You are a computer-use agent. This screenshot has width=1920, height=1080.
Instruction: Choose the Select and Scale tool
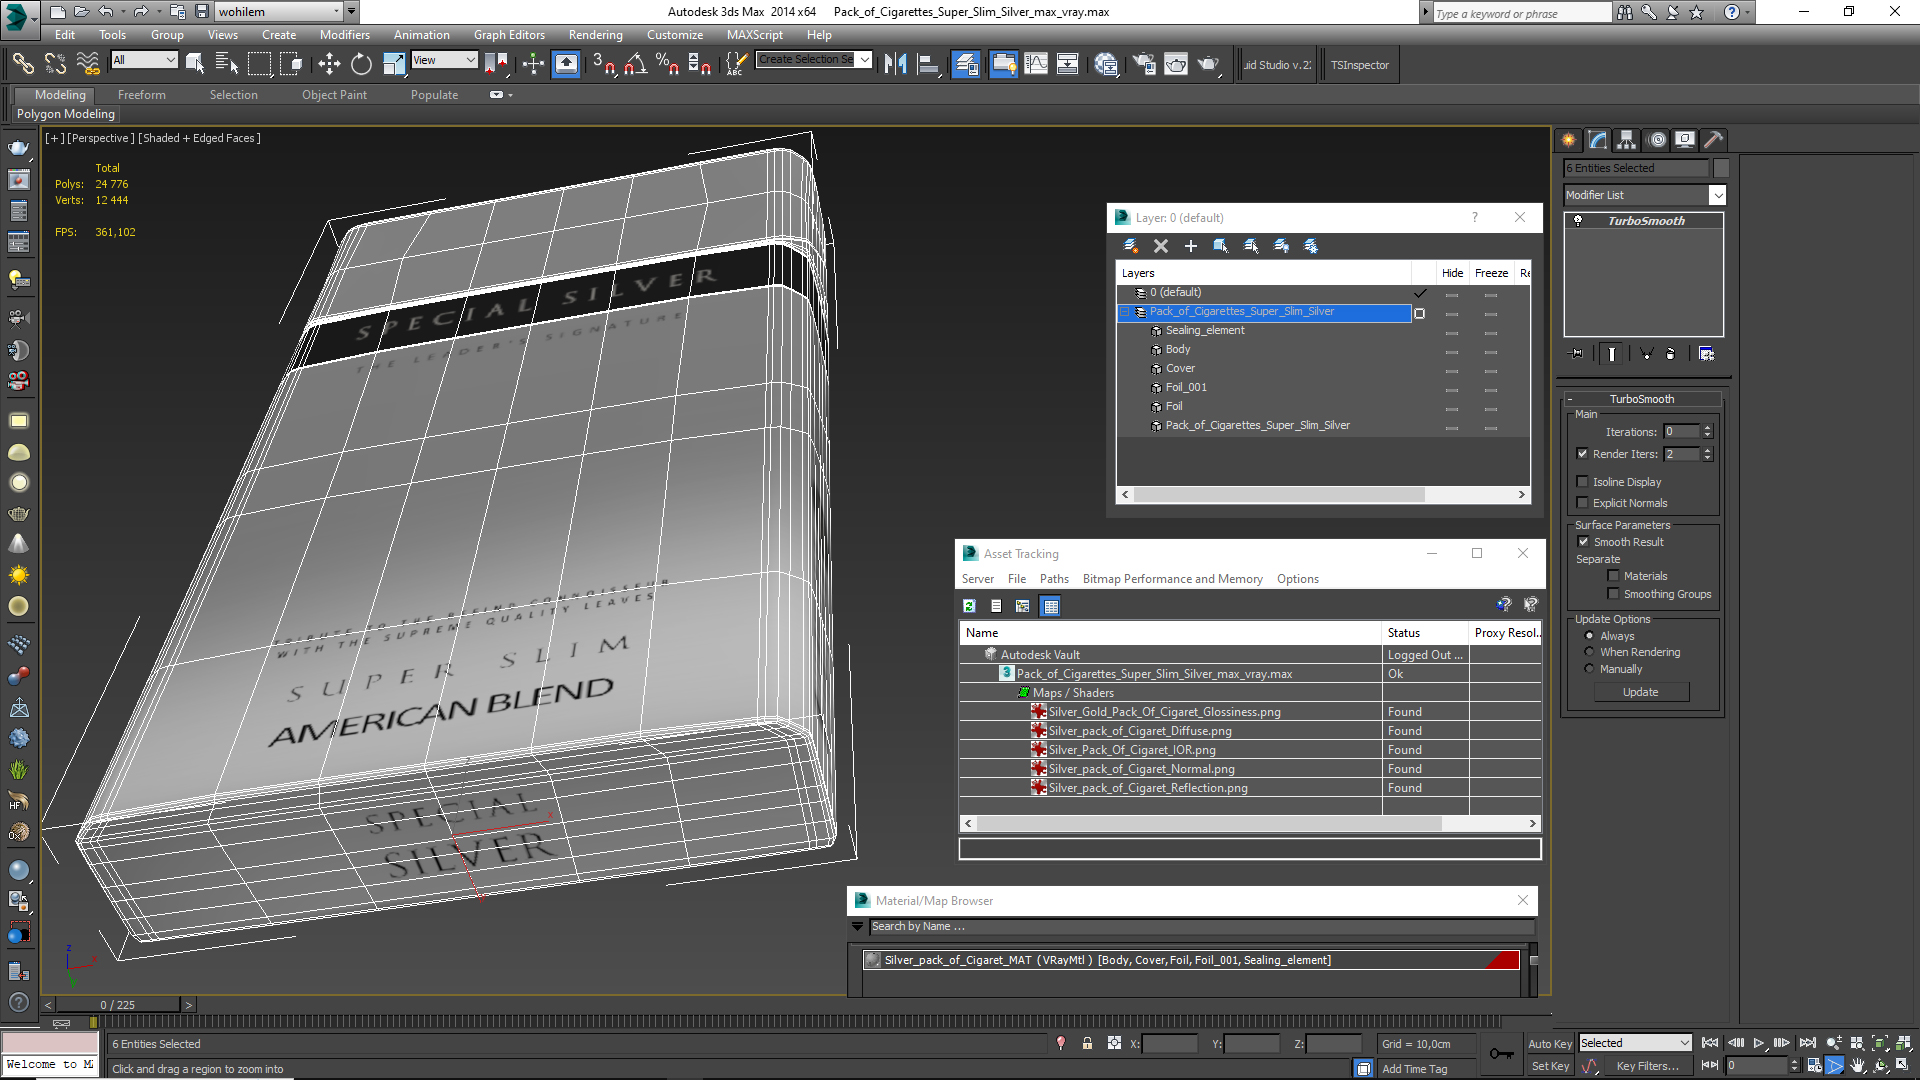tap(394, 65)
